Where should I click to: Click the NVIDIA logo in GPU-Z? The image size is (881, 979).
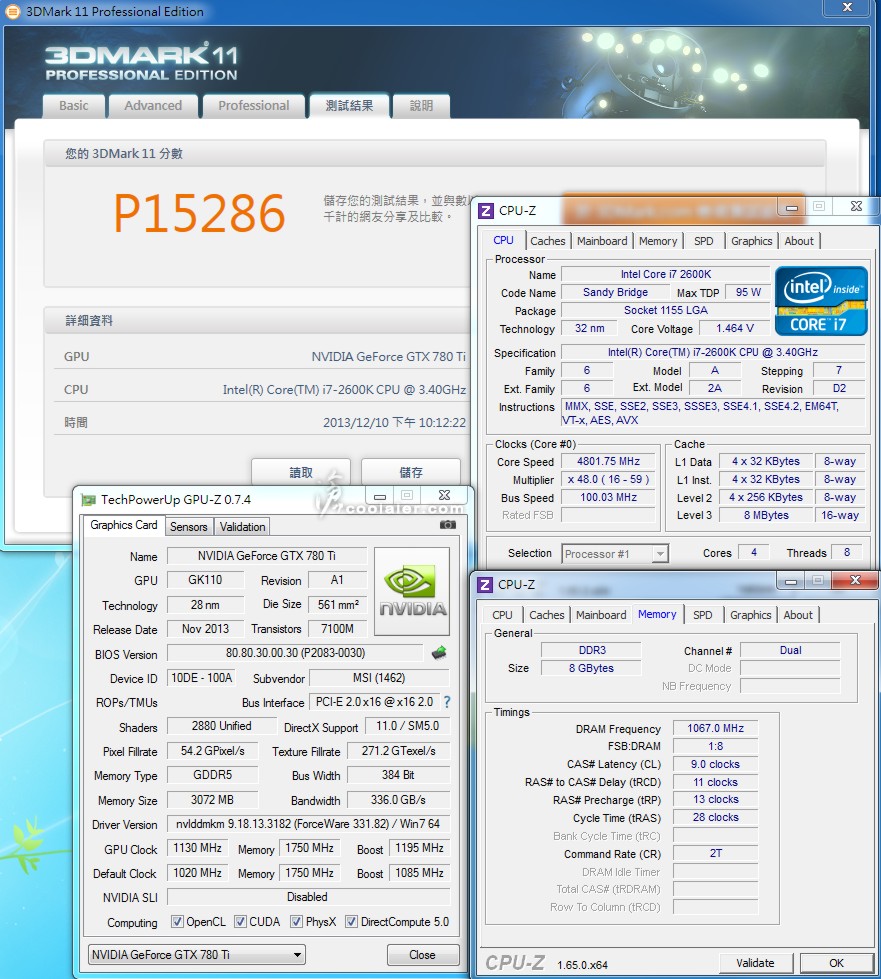coord(412,591)
